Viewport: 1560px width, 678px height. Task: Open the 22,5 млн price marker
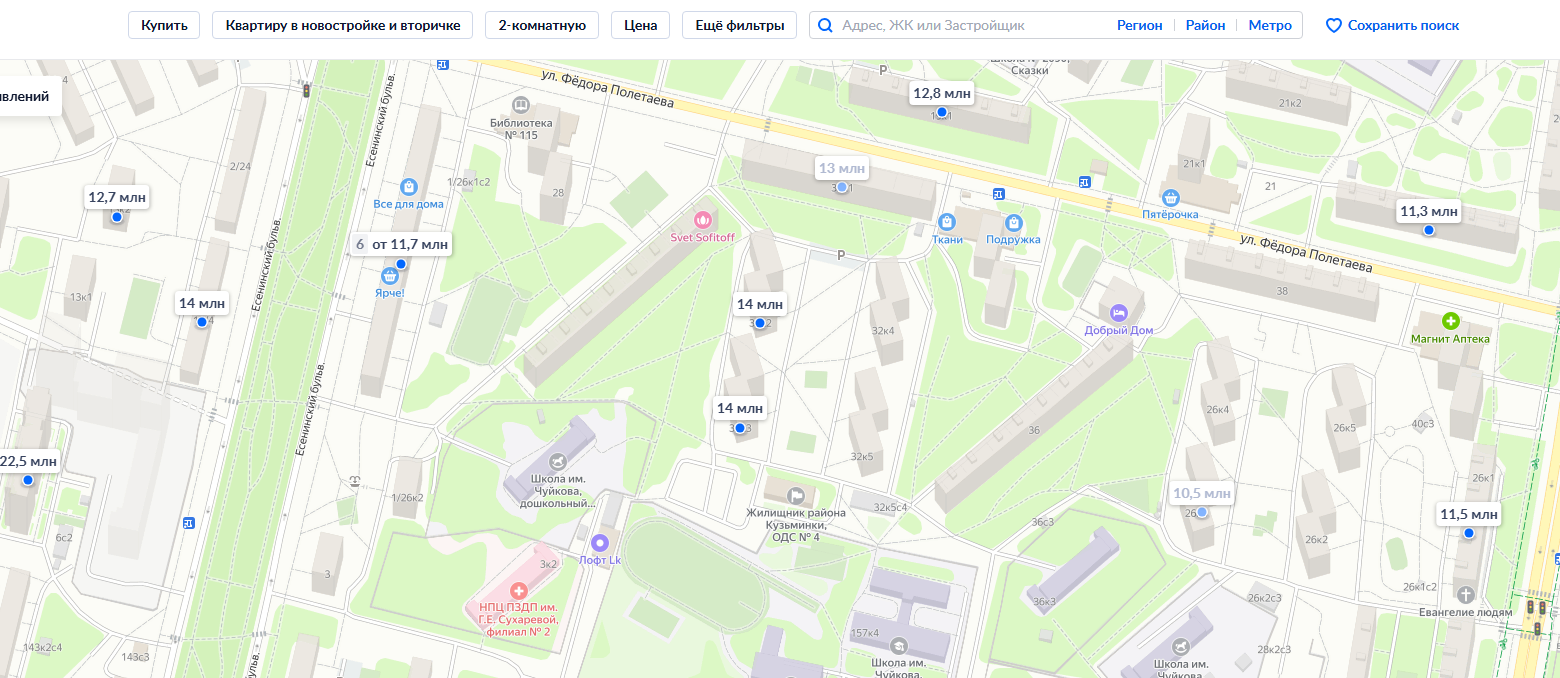click(x=28, y=461)
